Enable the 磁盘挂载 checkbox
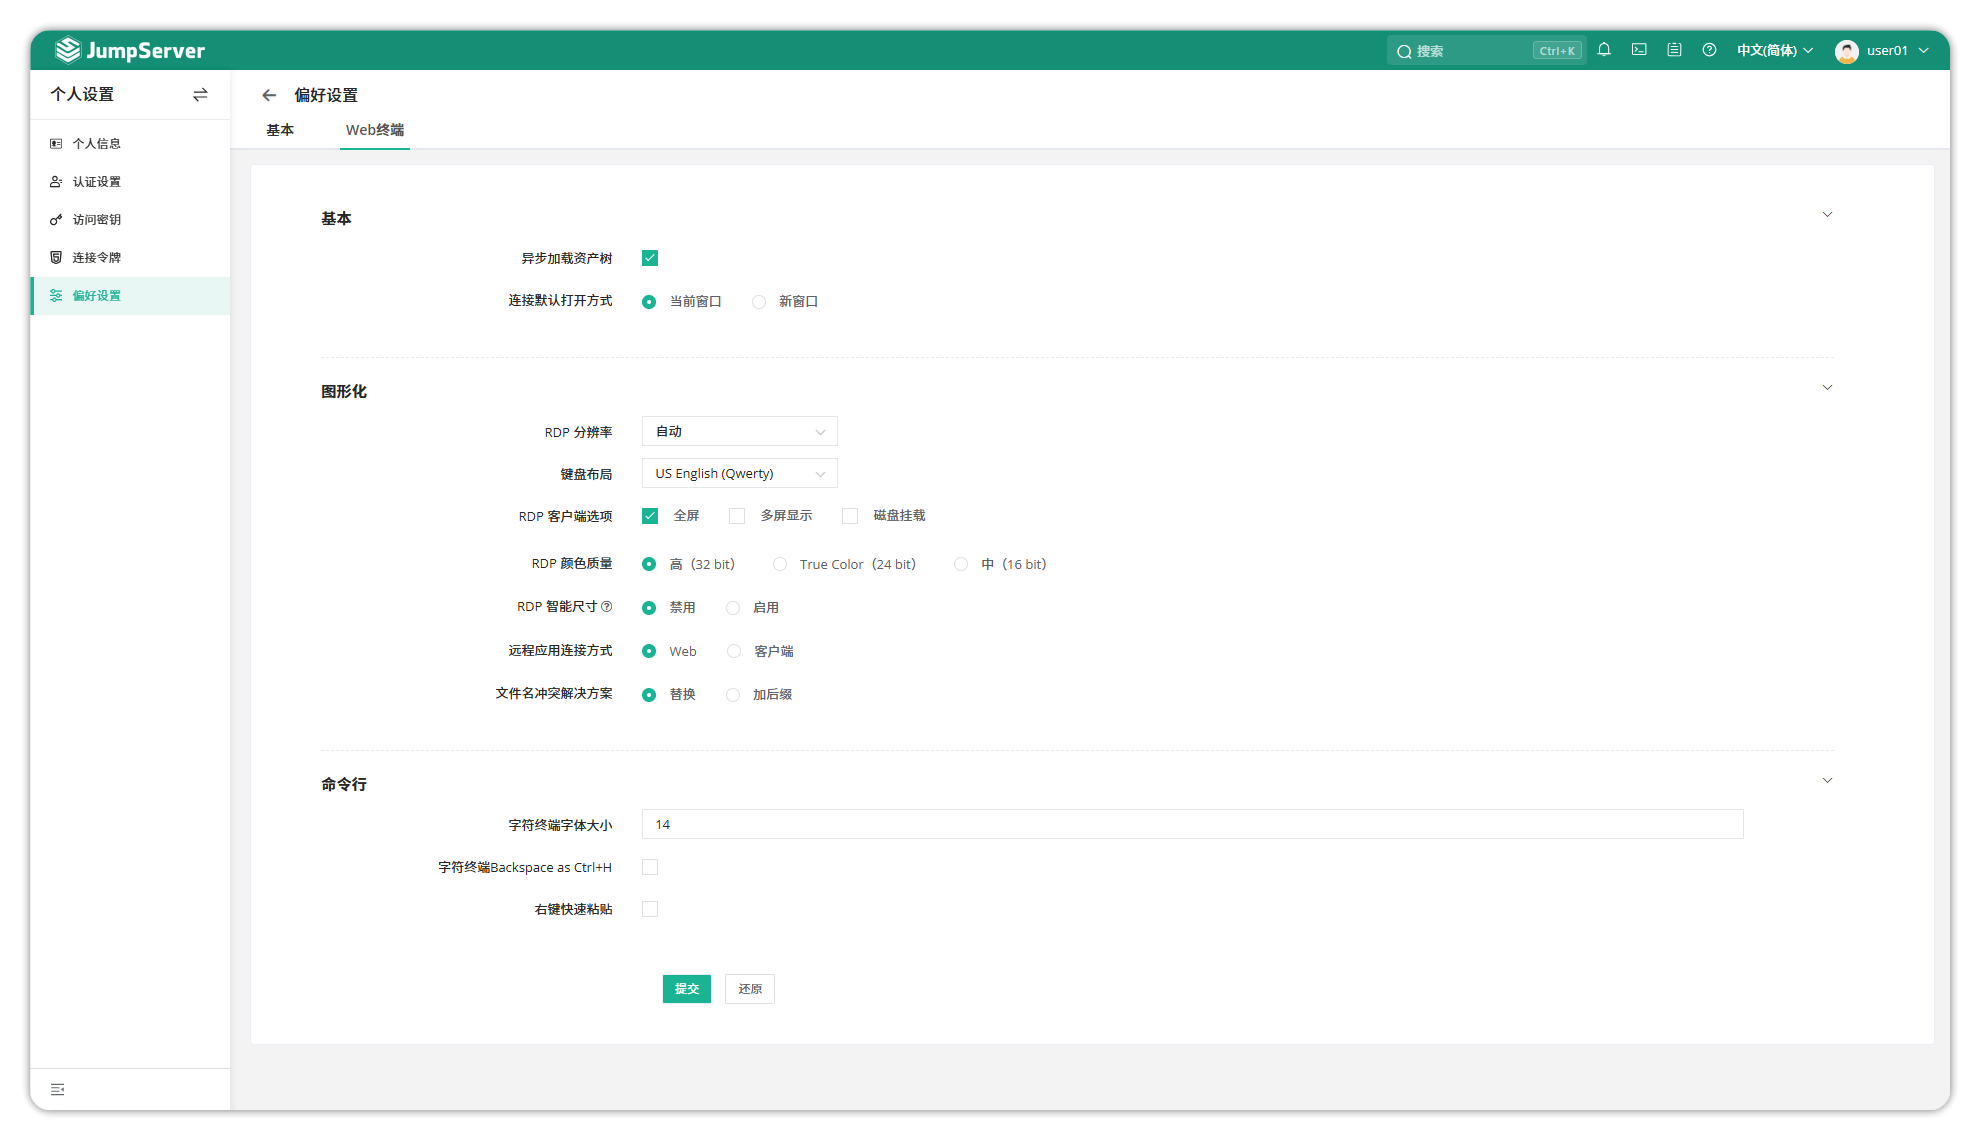This screenshot has height=1130, width=1980. [x=850, y=516]
